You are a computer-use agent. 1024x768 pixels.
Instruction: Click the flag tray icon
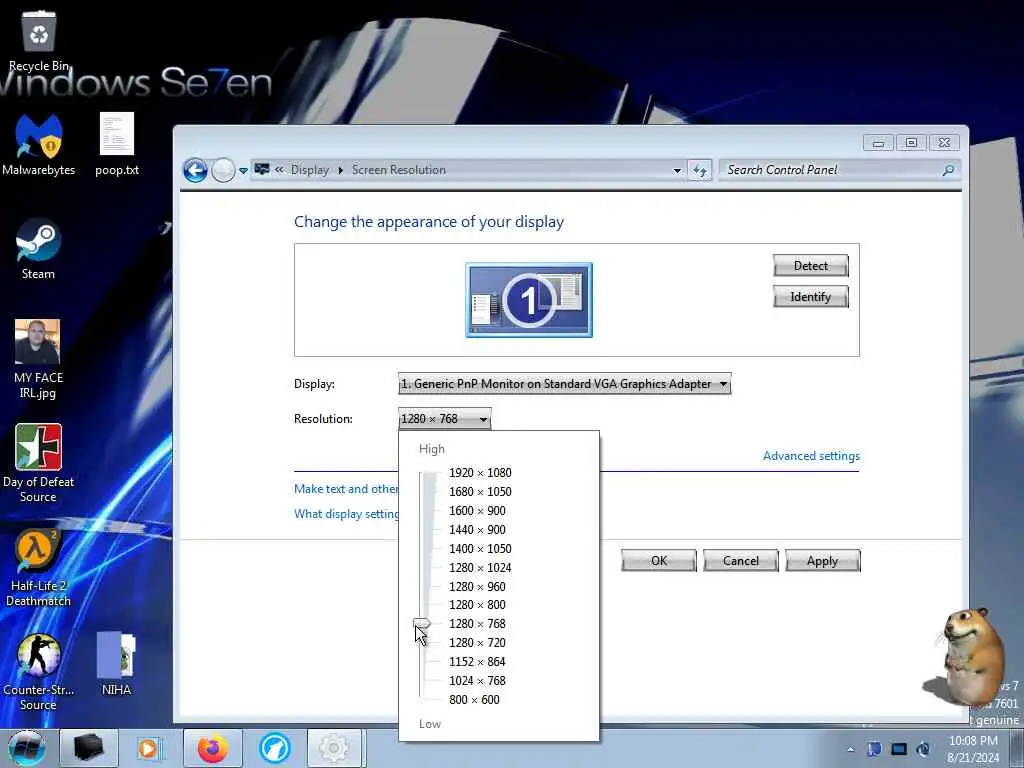click(x=874, y=748)
